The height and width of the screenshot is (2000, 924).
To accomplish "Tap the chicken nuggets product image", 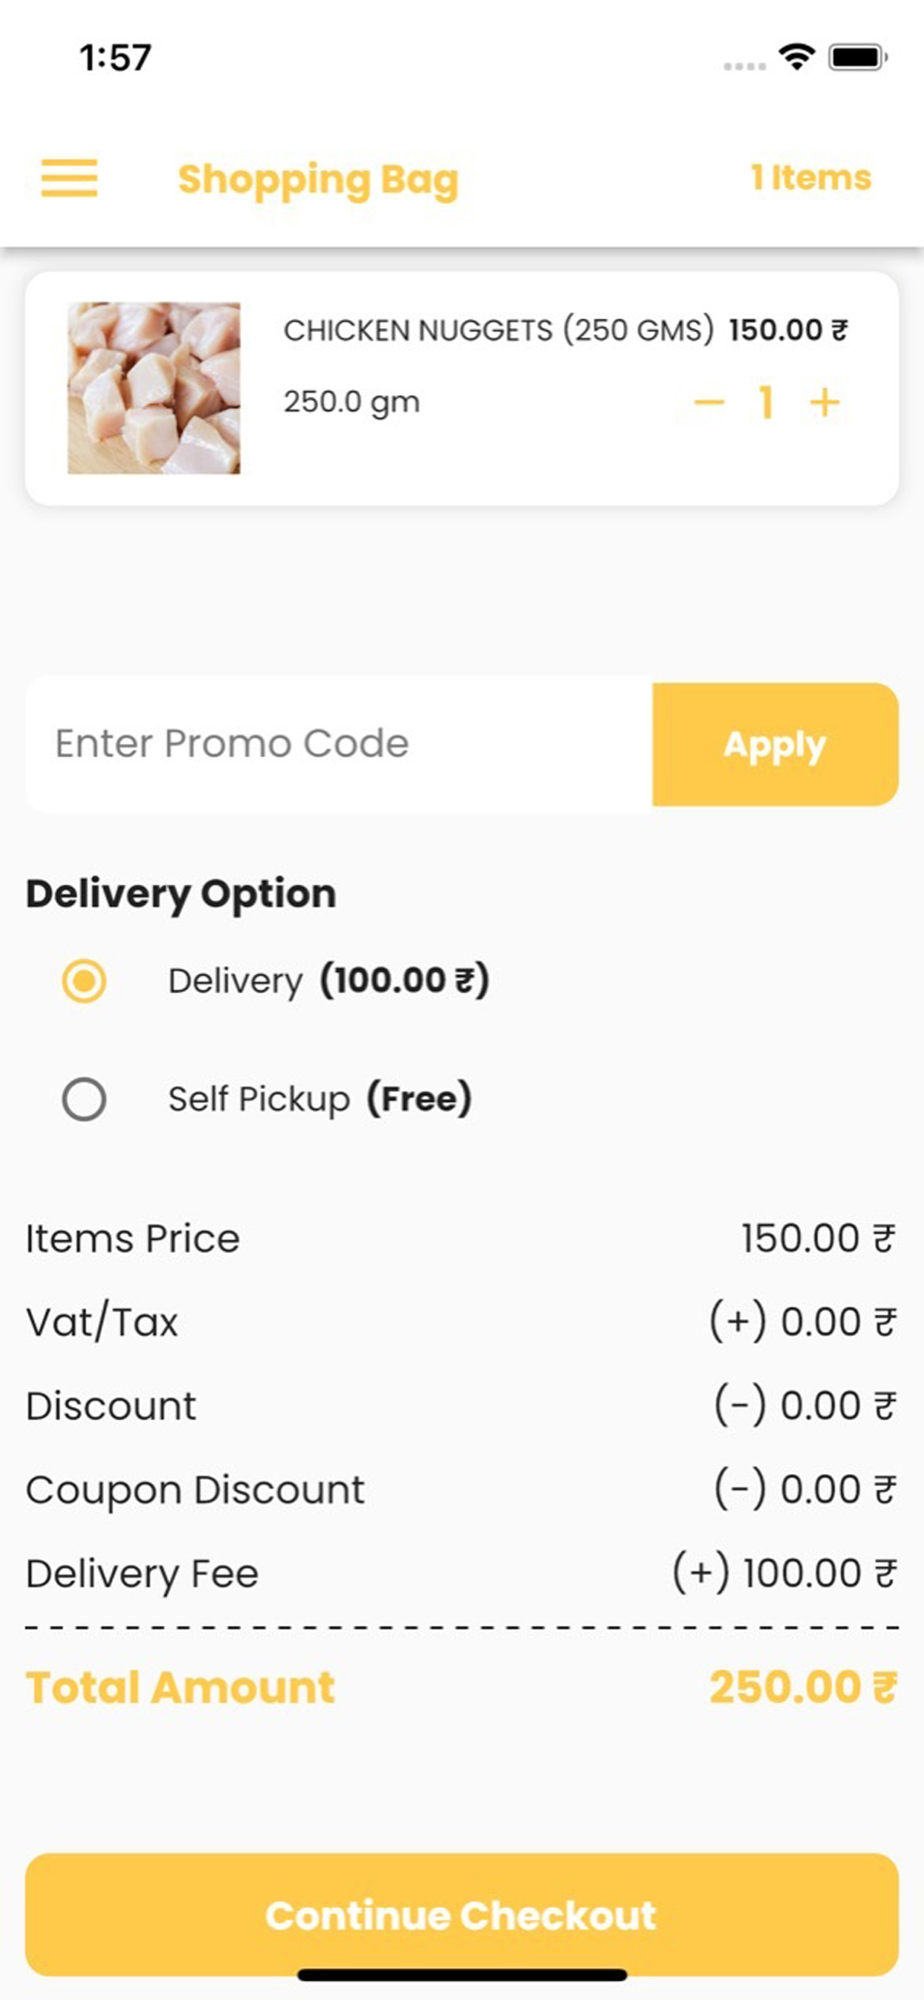I will (x=154, y=388).
